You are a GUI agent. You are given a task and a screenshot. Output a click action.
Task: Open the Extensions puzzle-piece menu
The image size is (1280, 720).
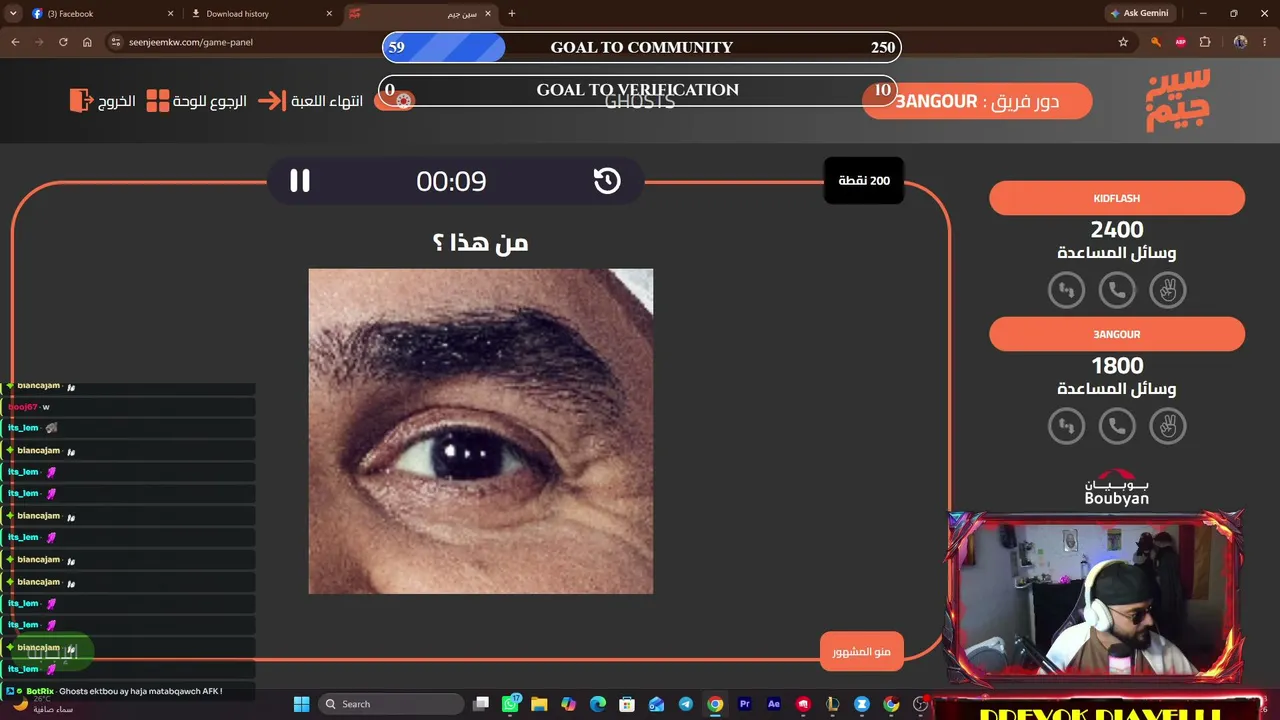(x=1205, y=42)
